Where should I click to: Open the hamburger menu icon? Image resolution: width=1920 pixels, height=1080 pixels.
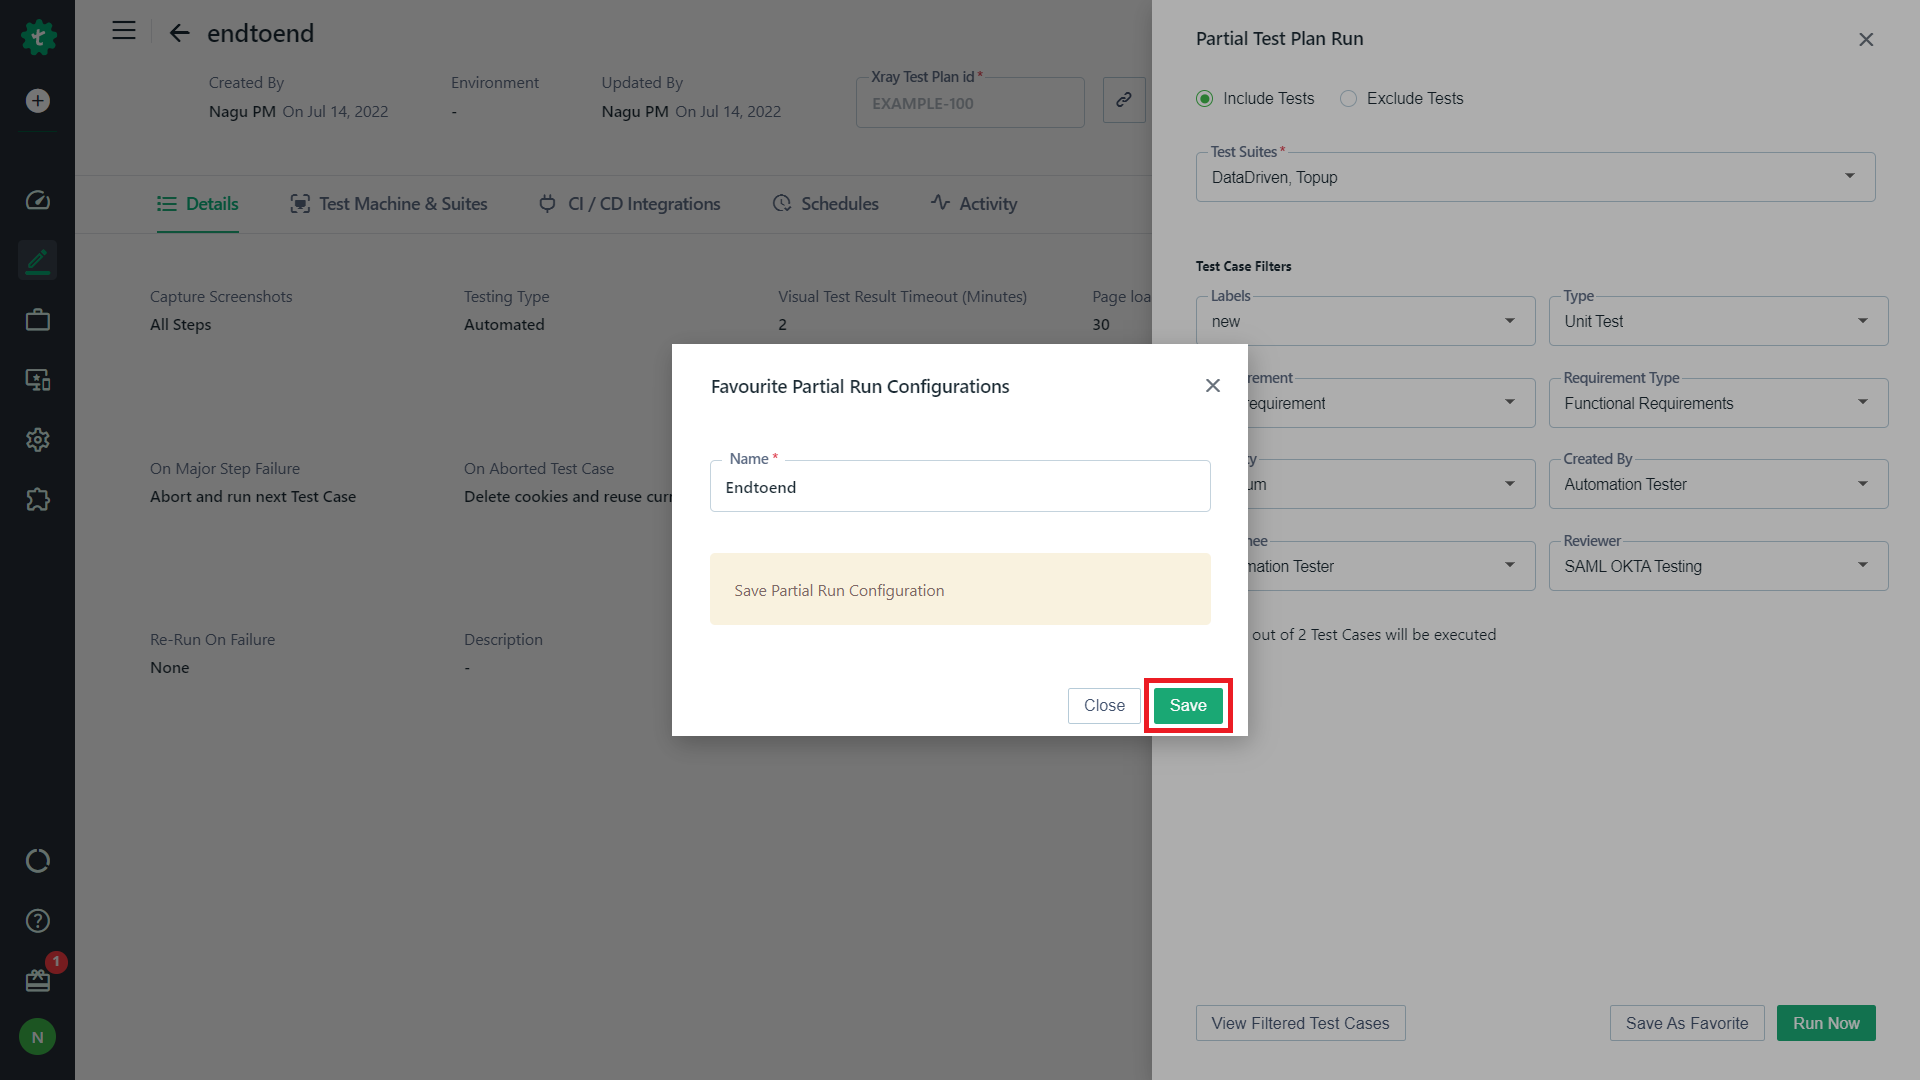[124, 31]
